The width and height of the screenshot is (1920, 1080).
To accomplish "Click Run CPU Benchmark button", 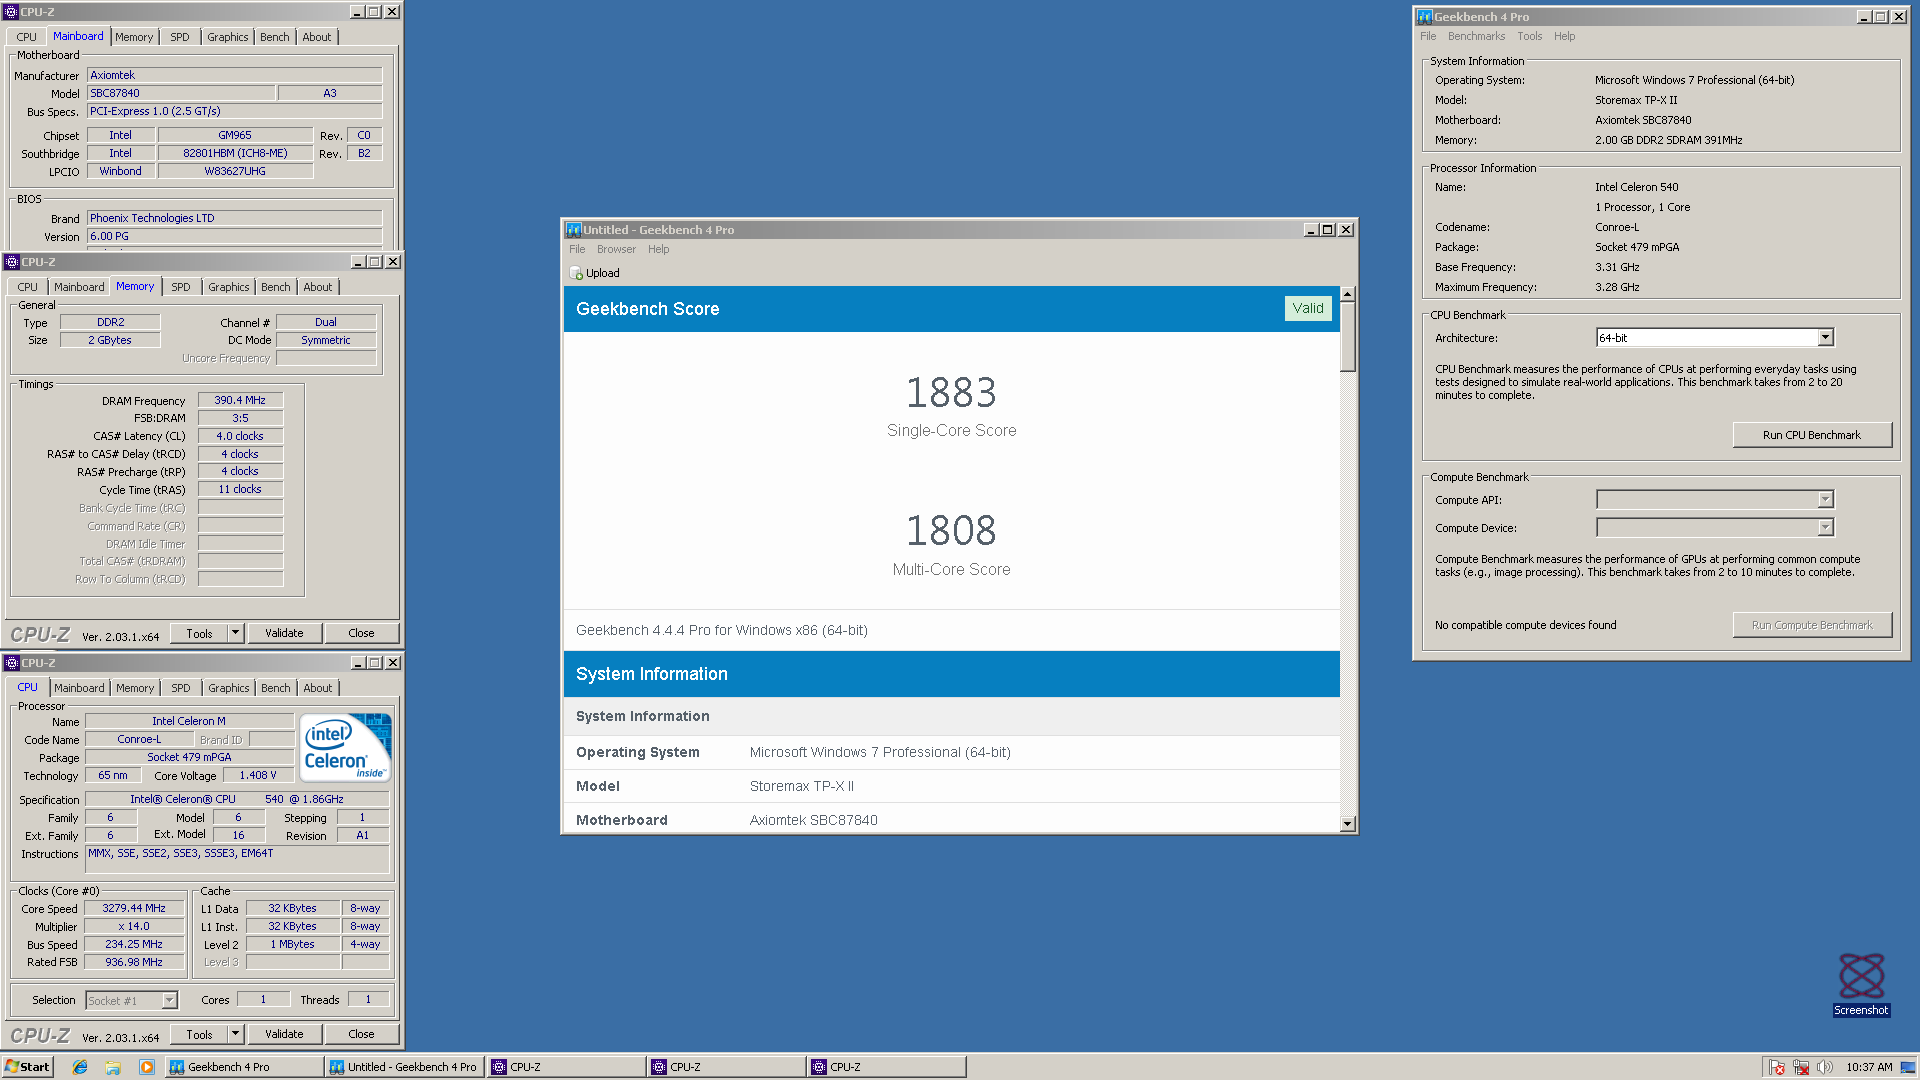I will [x=1812, y=435].
